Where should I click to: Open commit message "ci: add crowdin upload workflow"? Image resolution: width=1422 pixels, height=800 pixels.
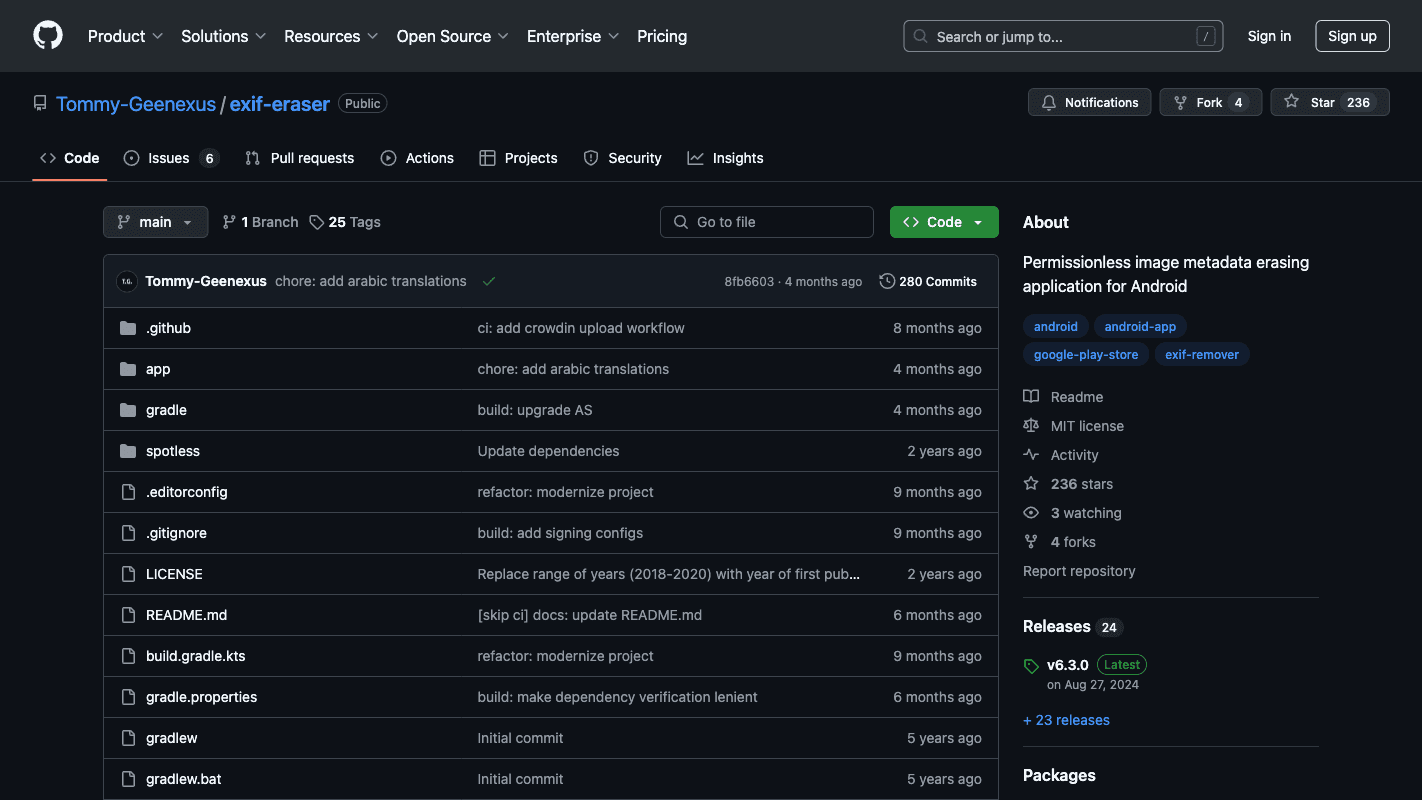point(581,328)
